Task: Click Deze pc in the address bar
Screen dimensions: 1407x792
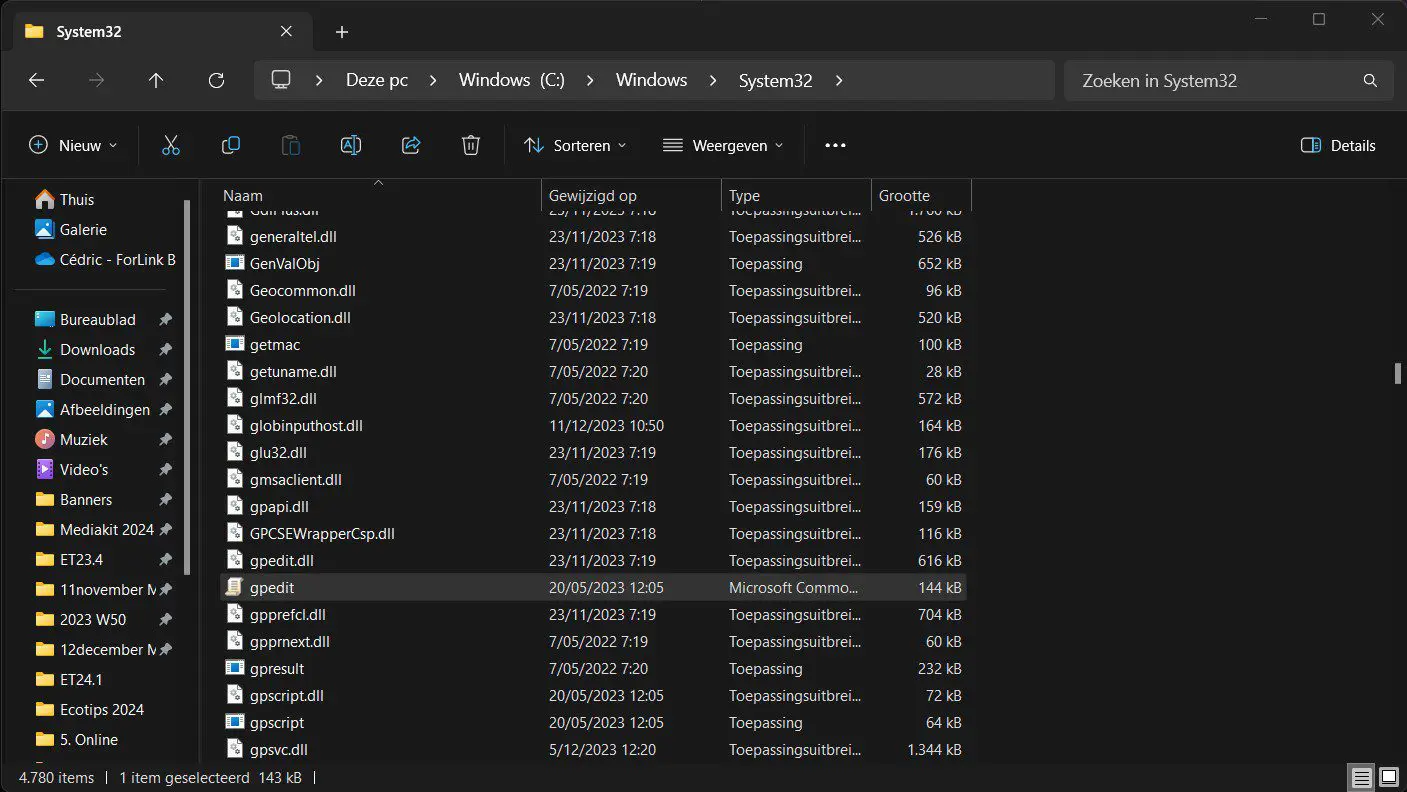Action: click(x=377, y=81)
